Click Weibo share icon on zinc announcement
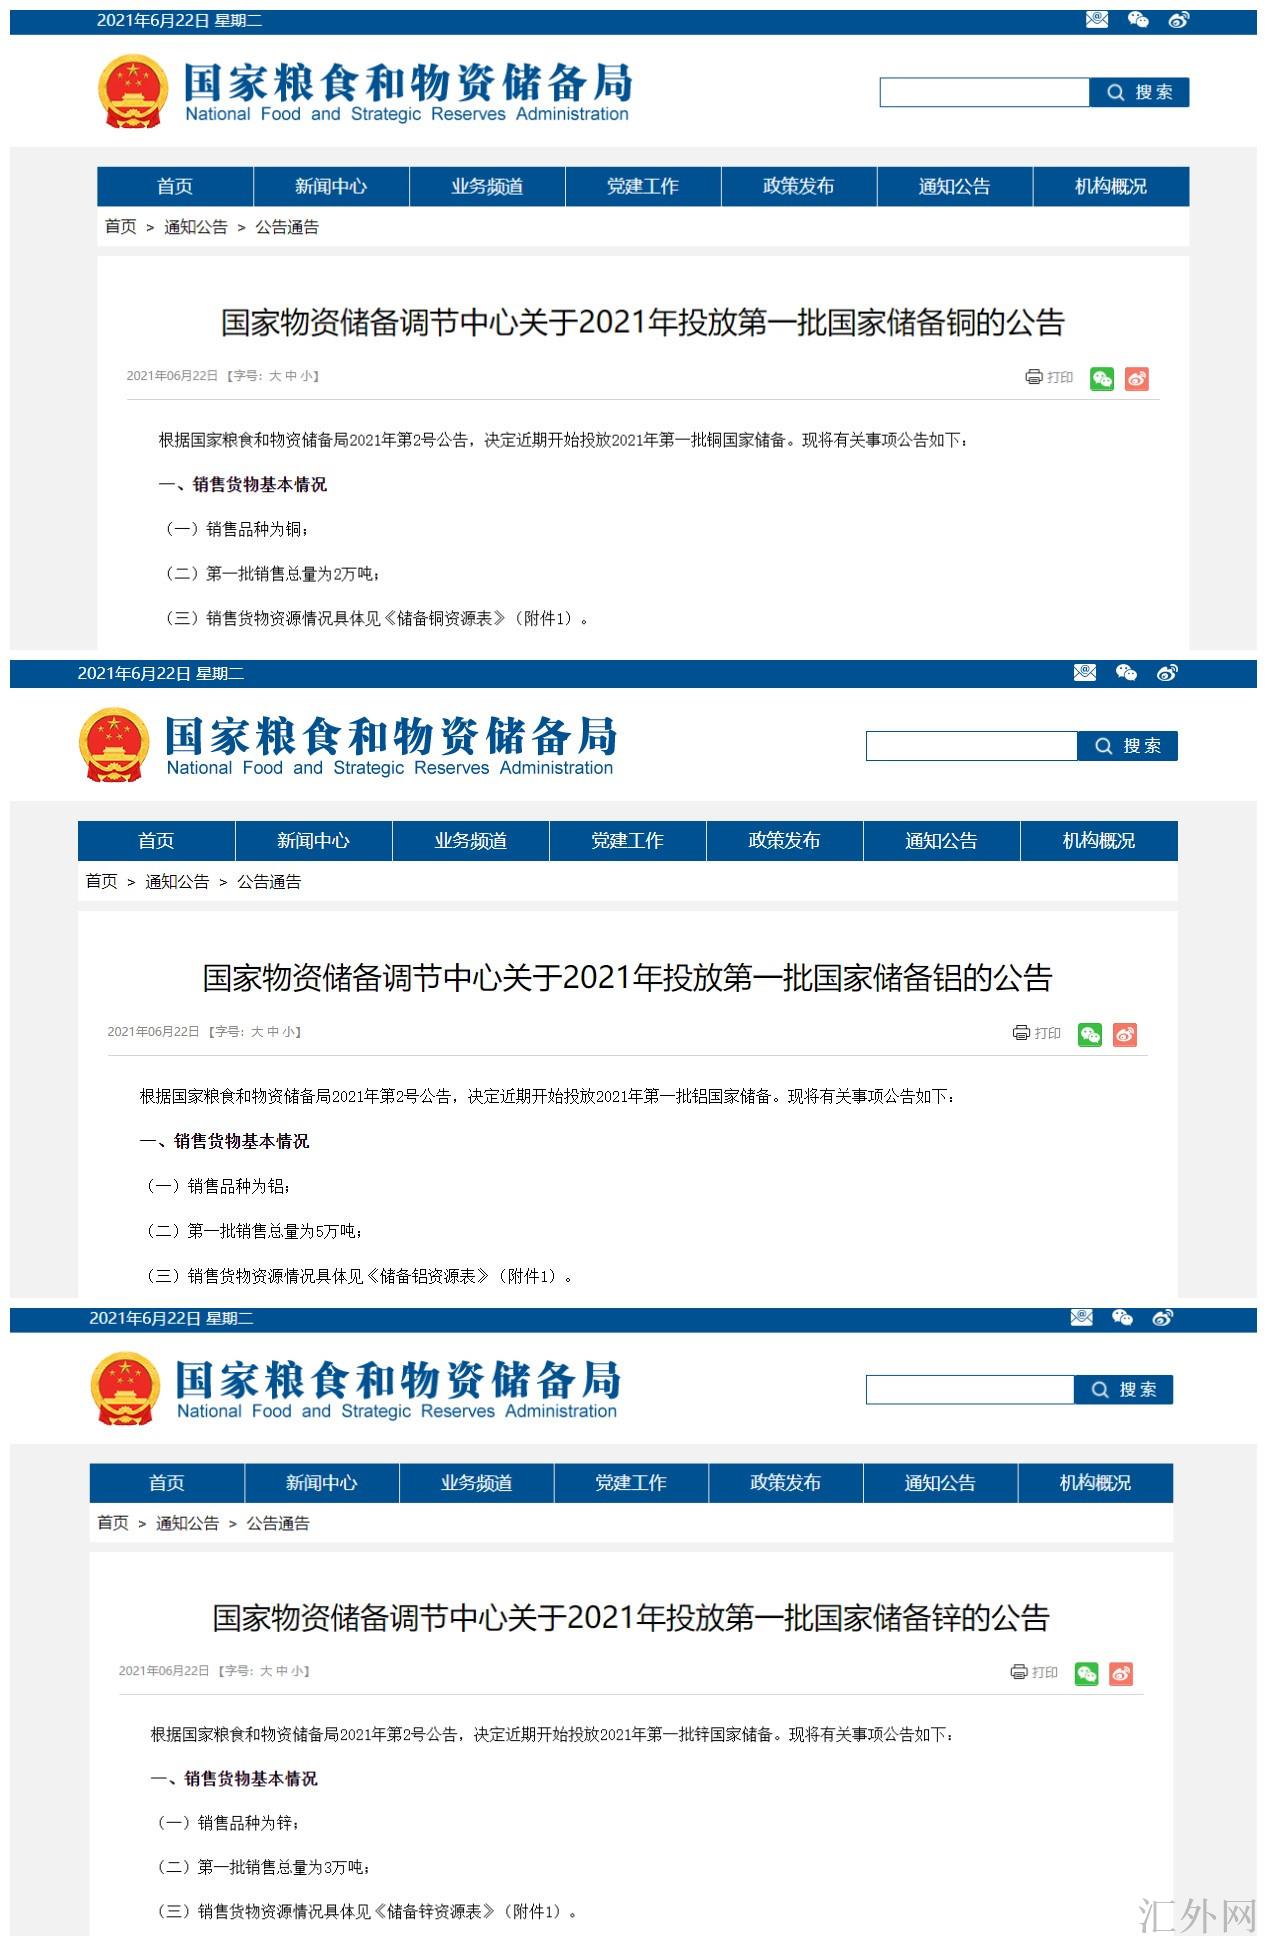Screen dimensions: 1267x1946 (x=1121, y=1673)
